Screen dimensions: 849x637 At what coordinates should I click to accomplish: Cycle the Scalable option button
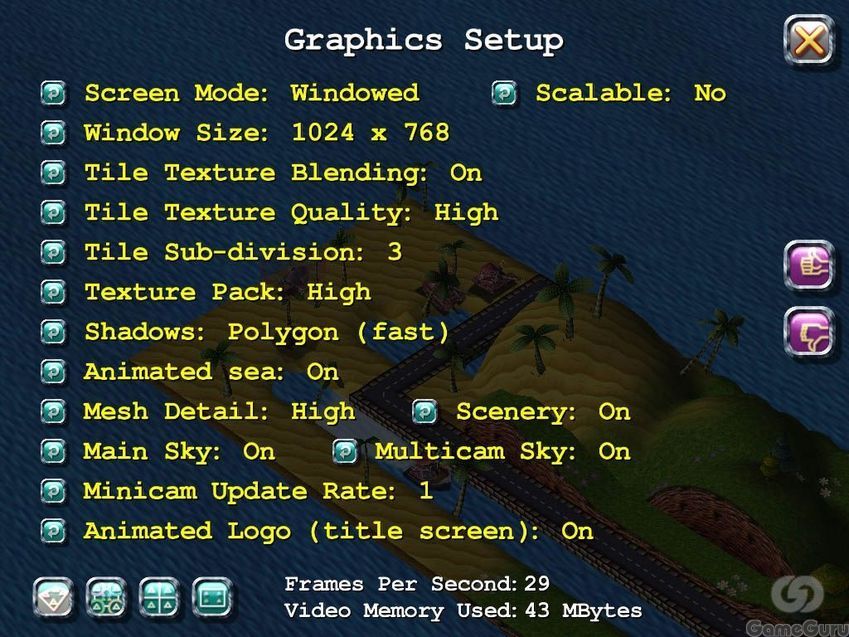(x=504, y=93)
